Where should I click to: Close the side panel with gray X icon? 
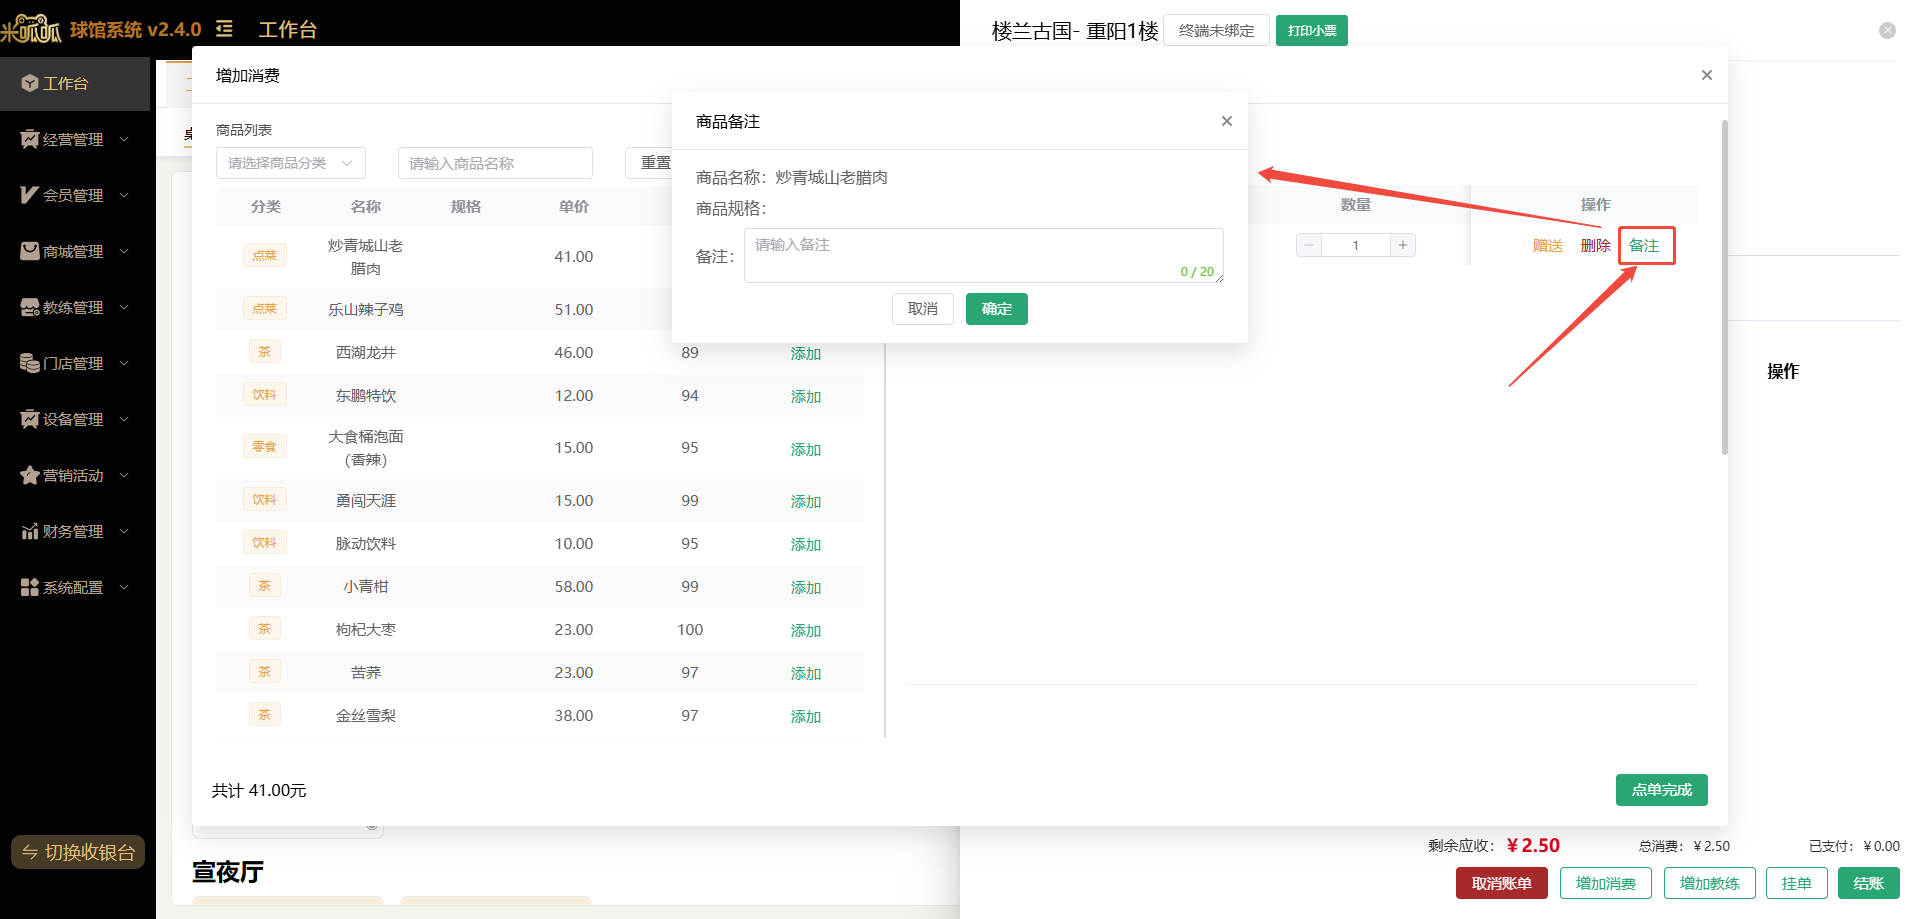pos(1887,30)
